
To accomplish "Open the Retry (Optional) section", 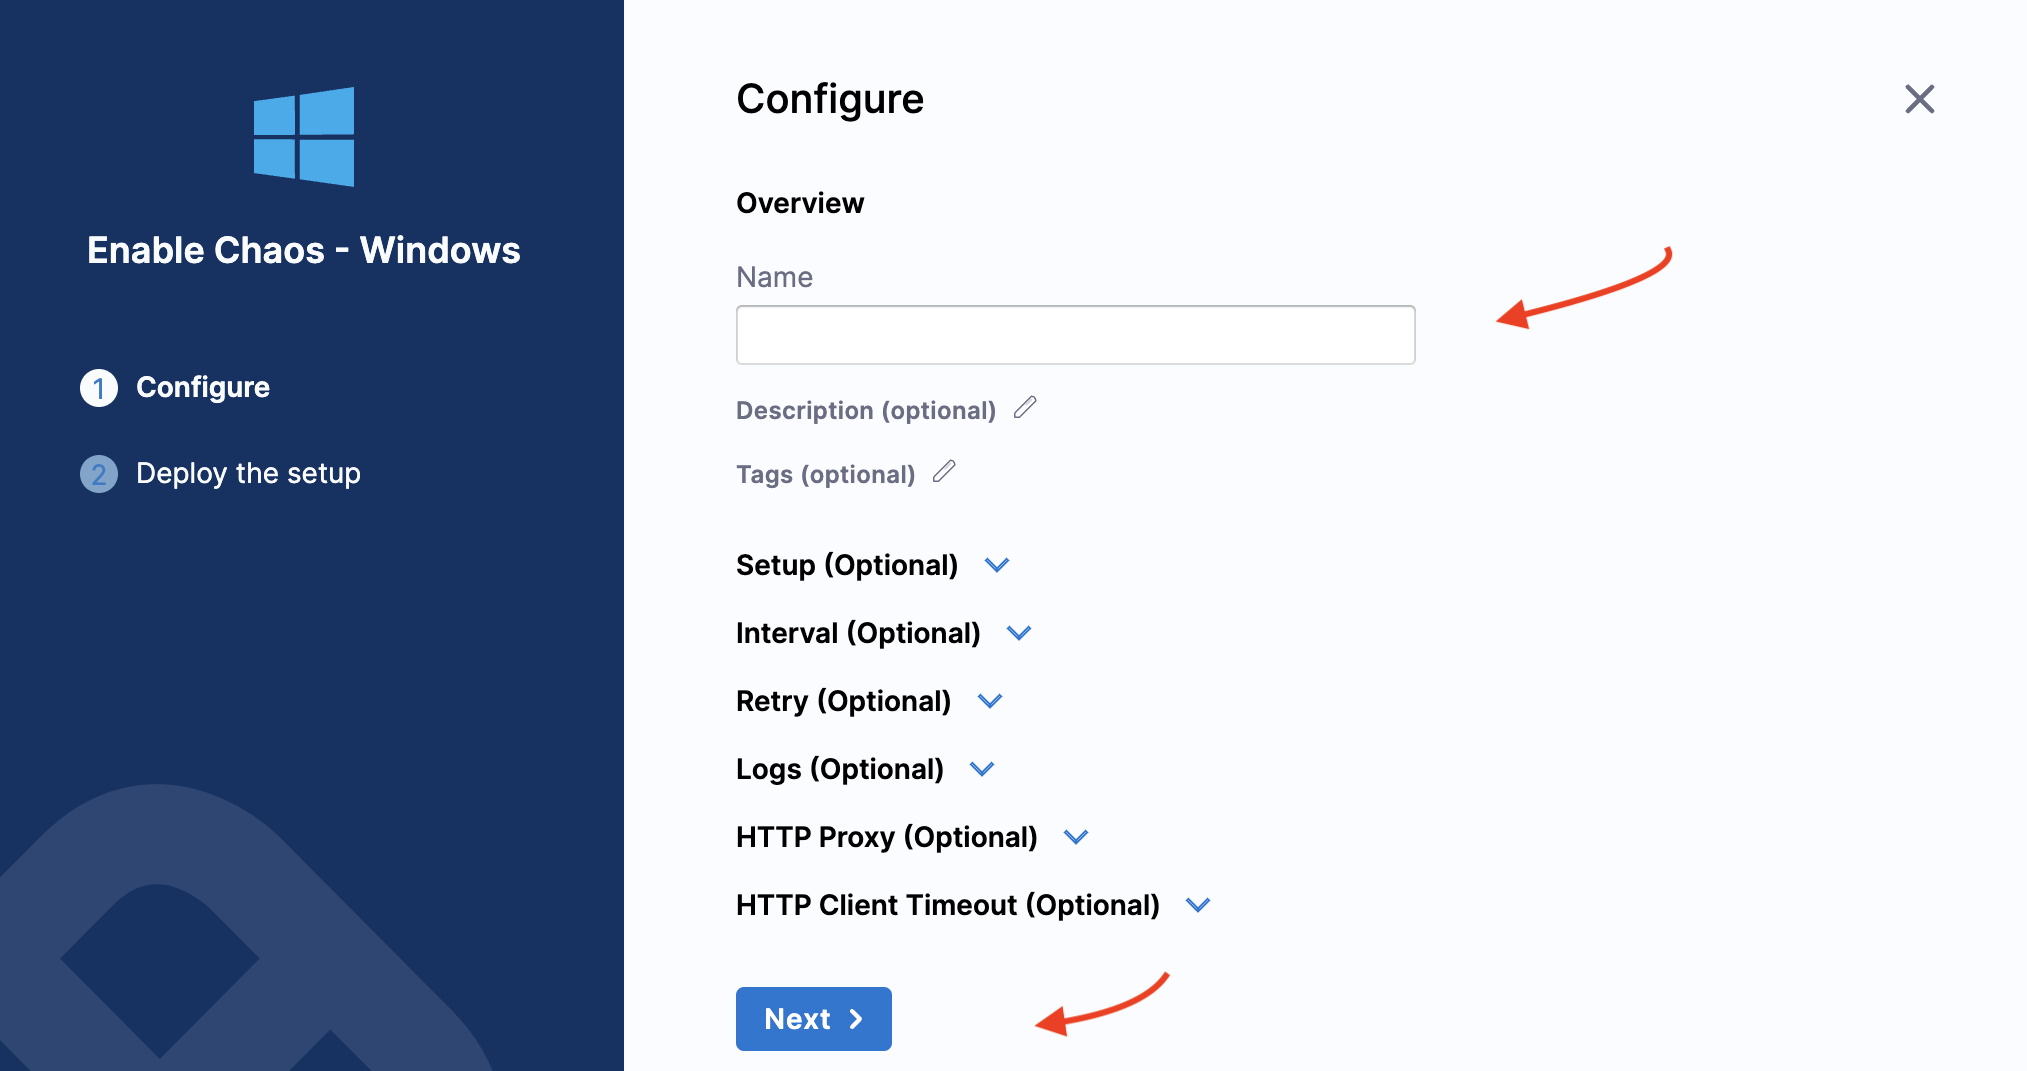I will 990,702.
